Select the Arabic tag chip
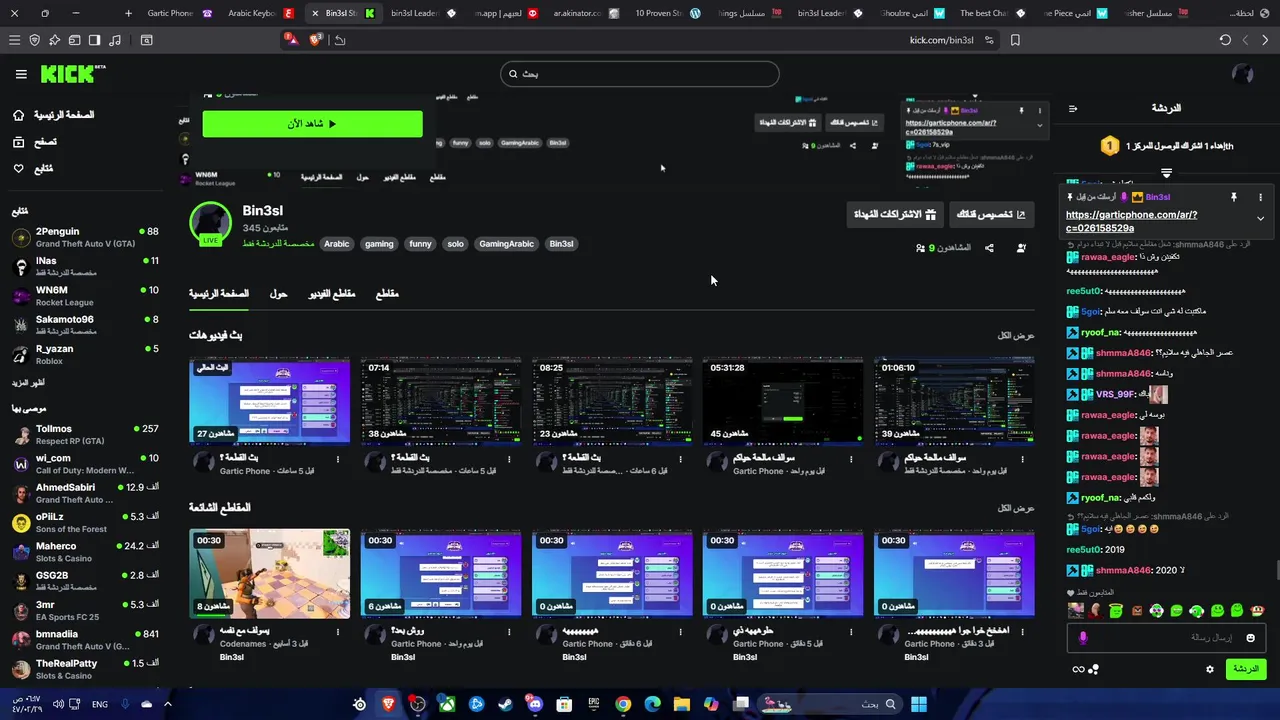Viewport: 1280px width, 720px height. (x=337, y=244)
